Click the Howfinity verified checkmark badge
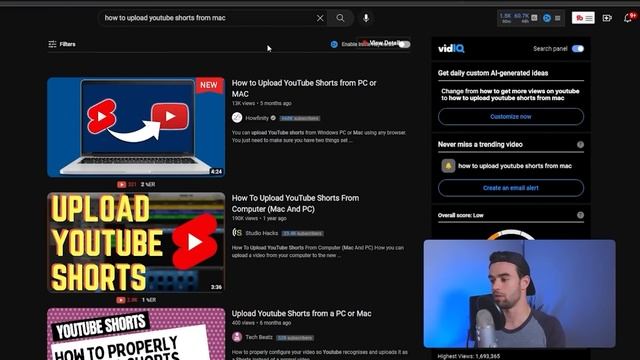 (x=273, y=118)
